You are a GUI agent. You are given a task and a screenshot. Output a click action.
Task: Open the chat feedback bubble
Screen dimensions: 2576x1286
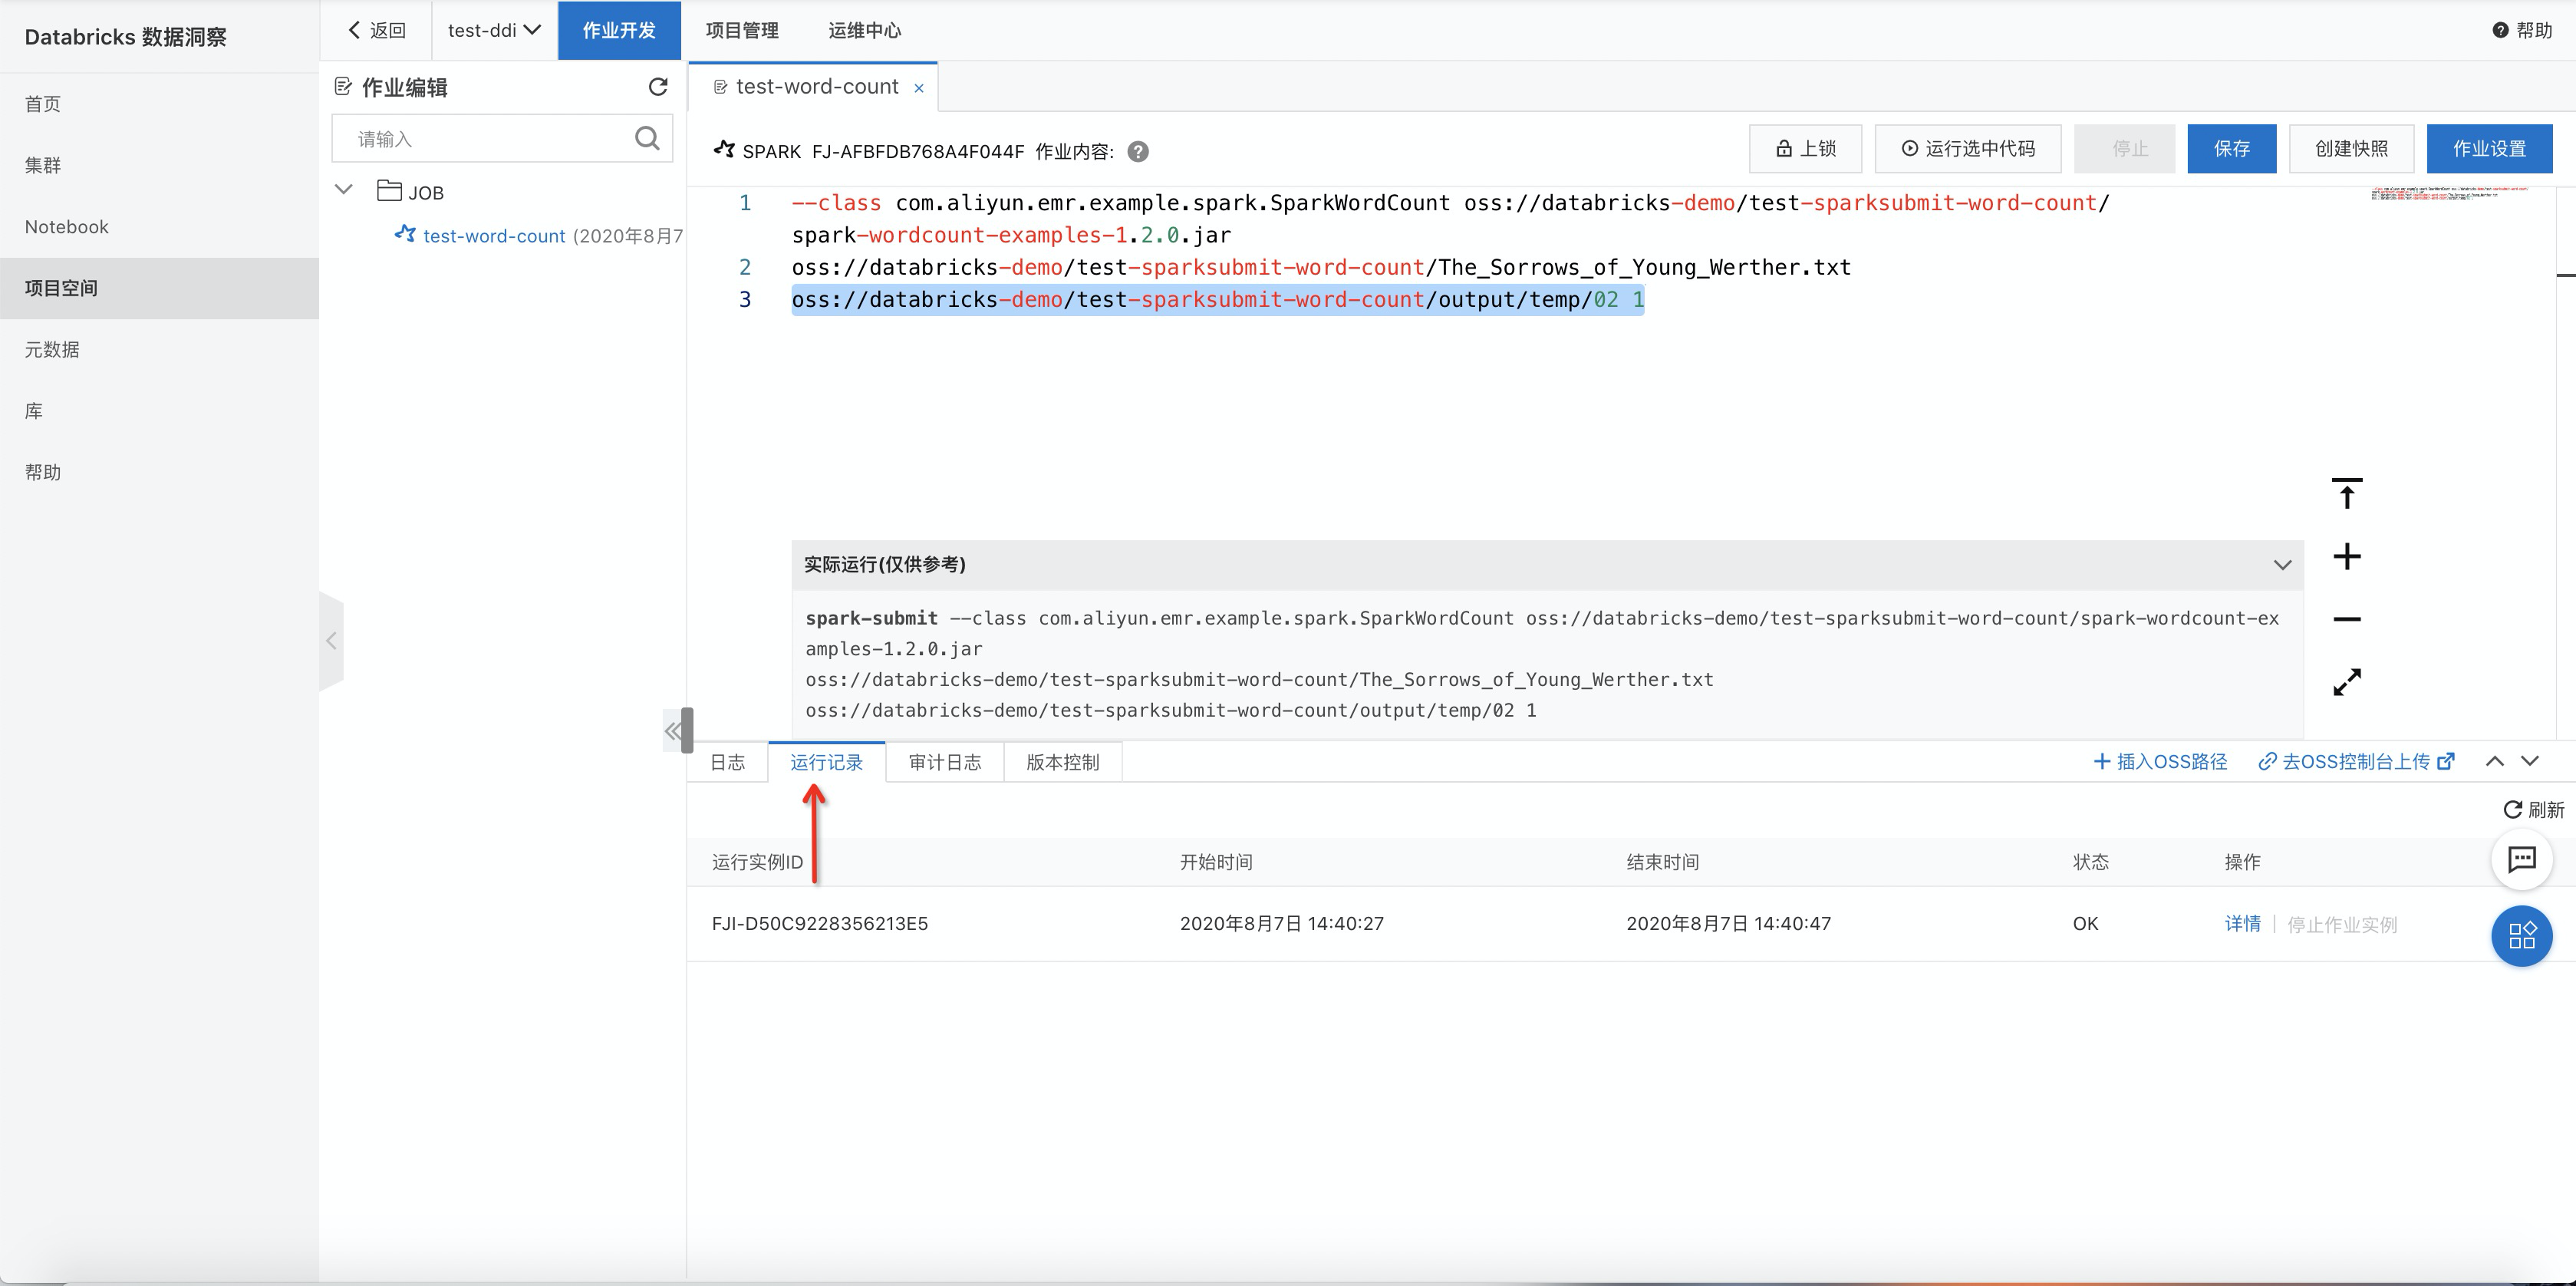[2521, 859]
